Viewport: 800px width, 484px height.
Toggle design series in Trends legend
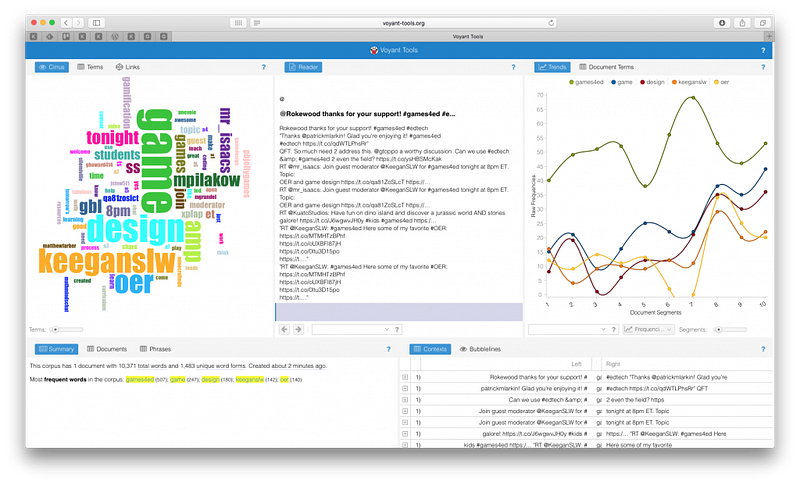[x=652, y=82]
